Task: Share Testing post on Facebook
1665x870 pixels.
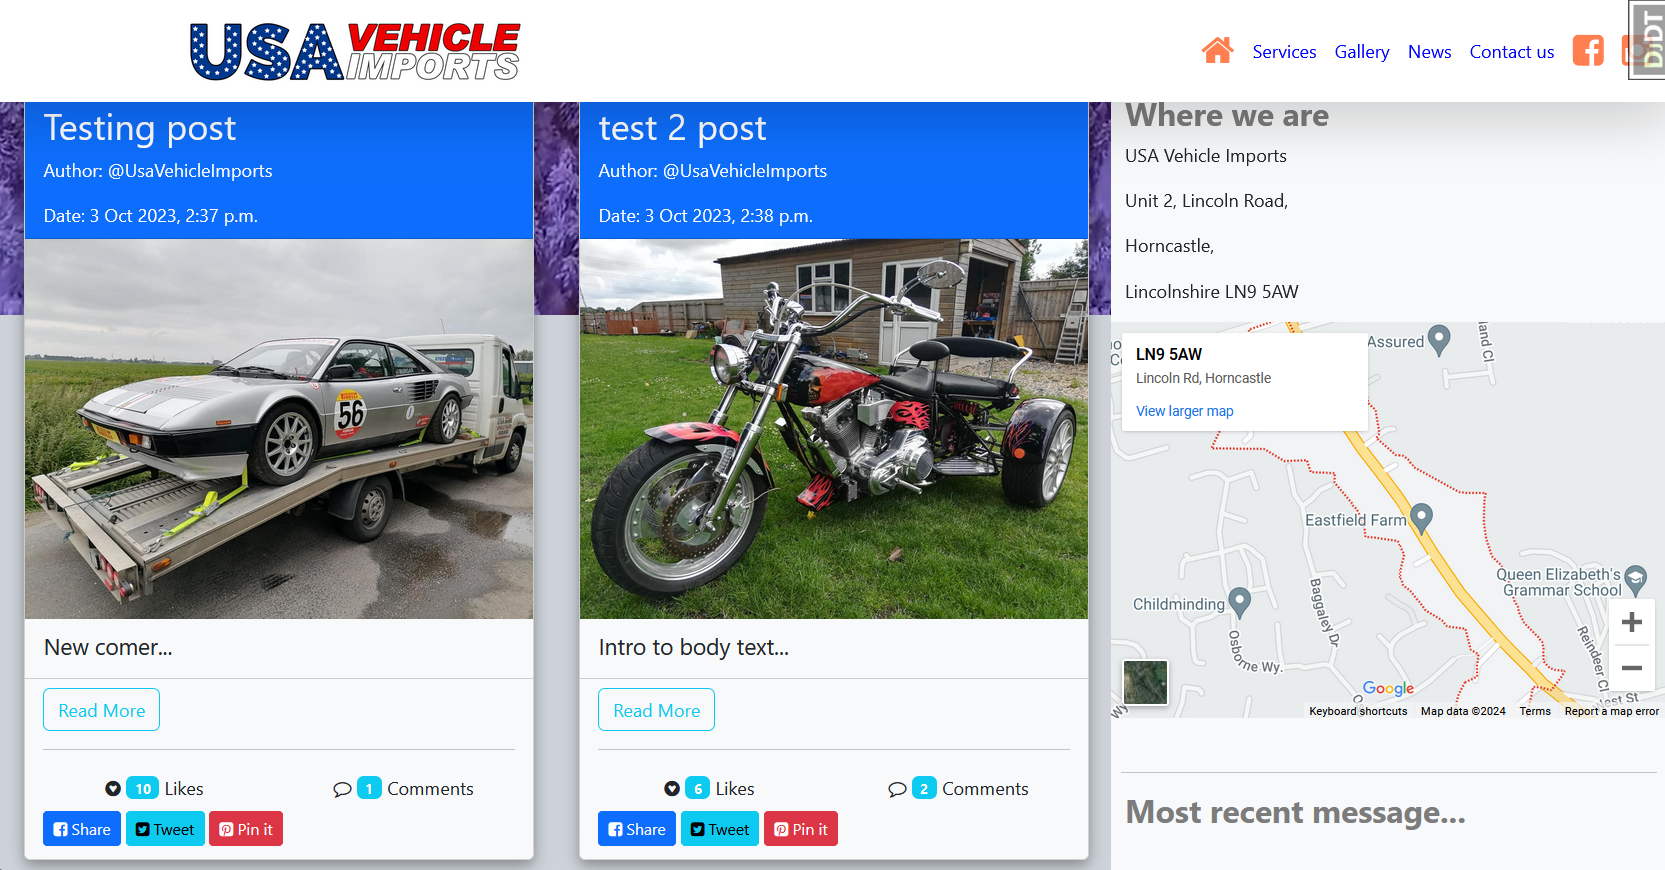Action: coord(82,829)
